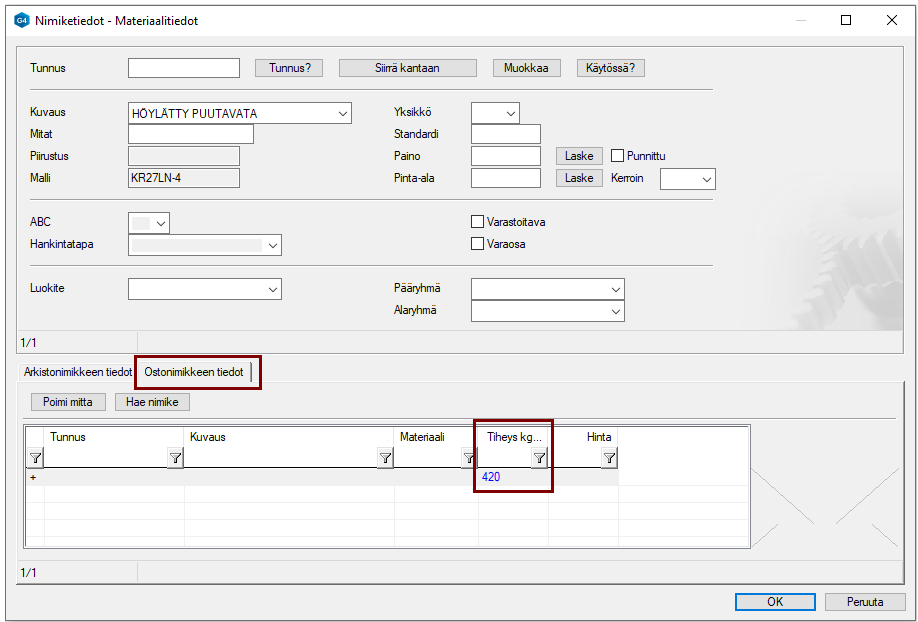
Task: Check the Varastoitava checkbox
Action: [x=477, y=222]
